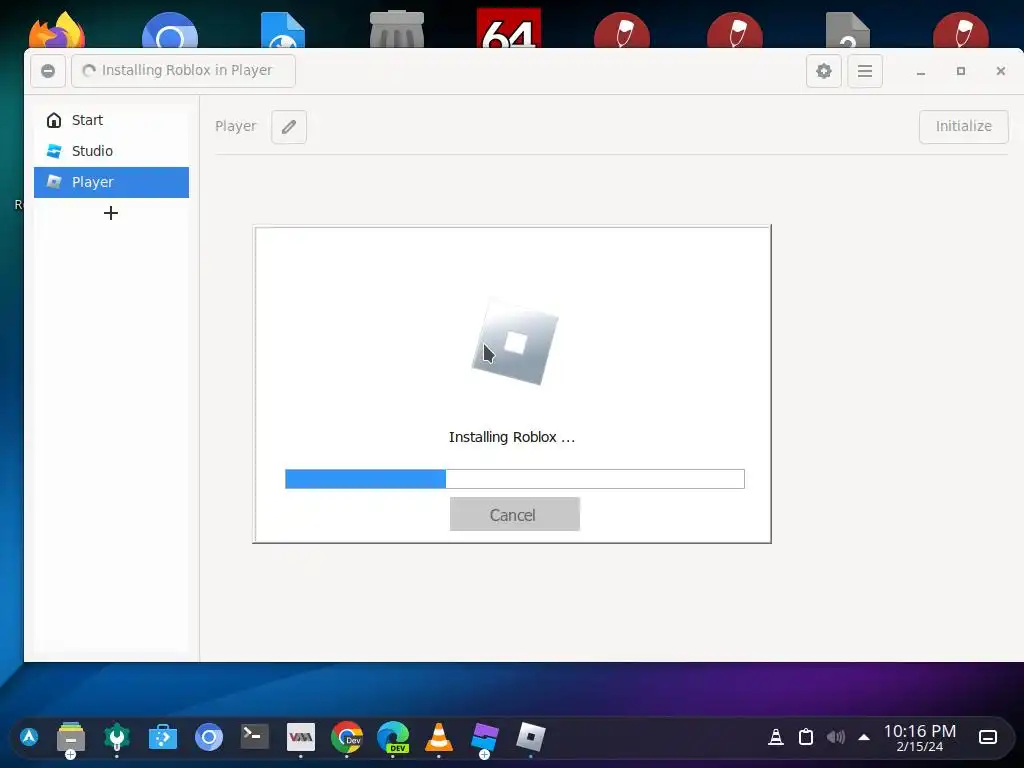
Task: Open Firefox desktop icon
Action: (x=57, y=29)
